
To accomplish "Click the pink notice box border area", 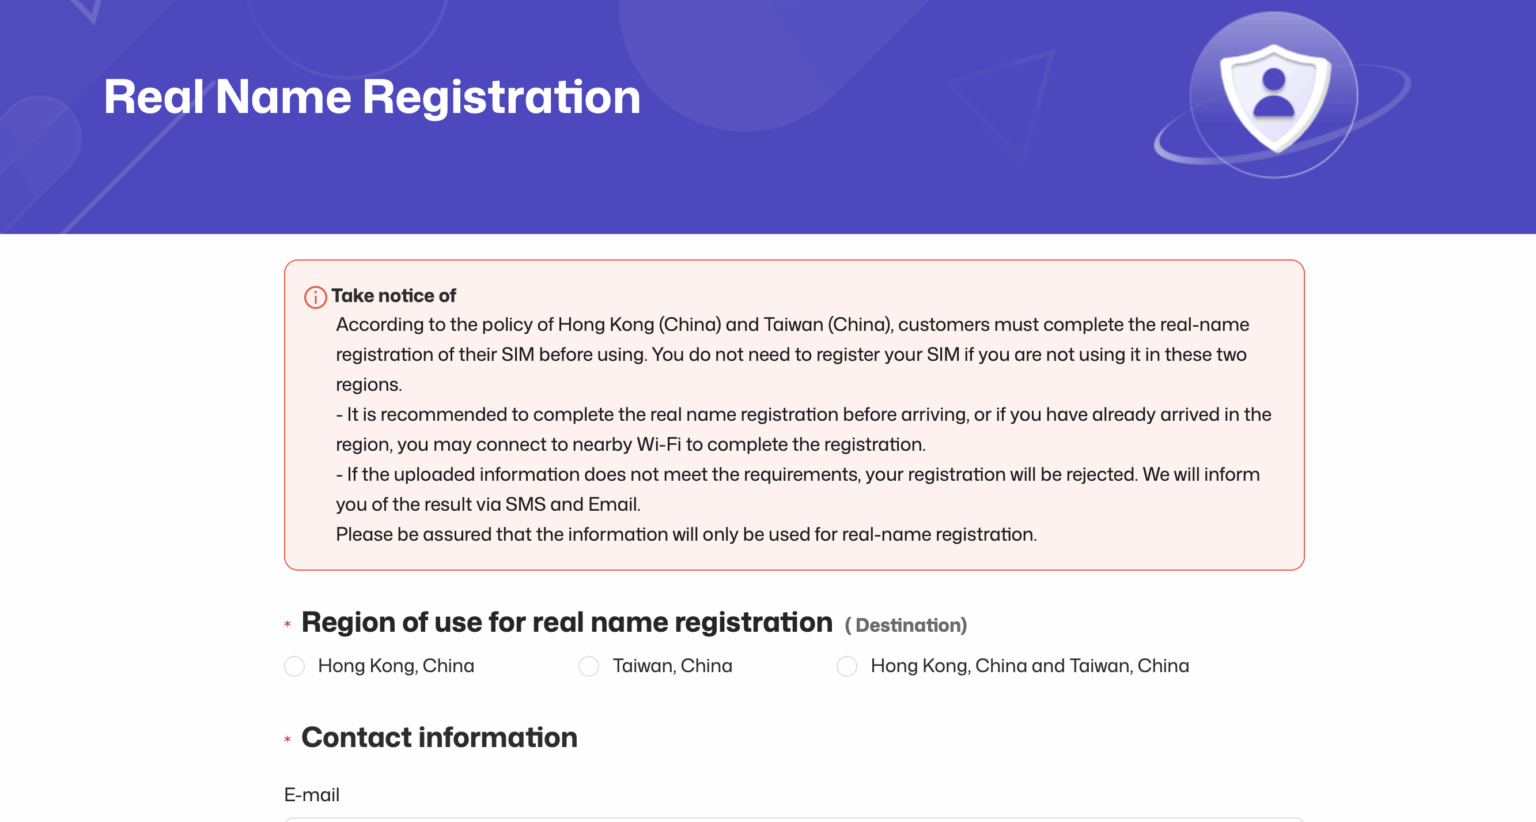I will (x=794, y=263).
